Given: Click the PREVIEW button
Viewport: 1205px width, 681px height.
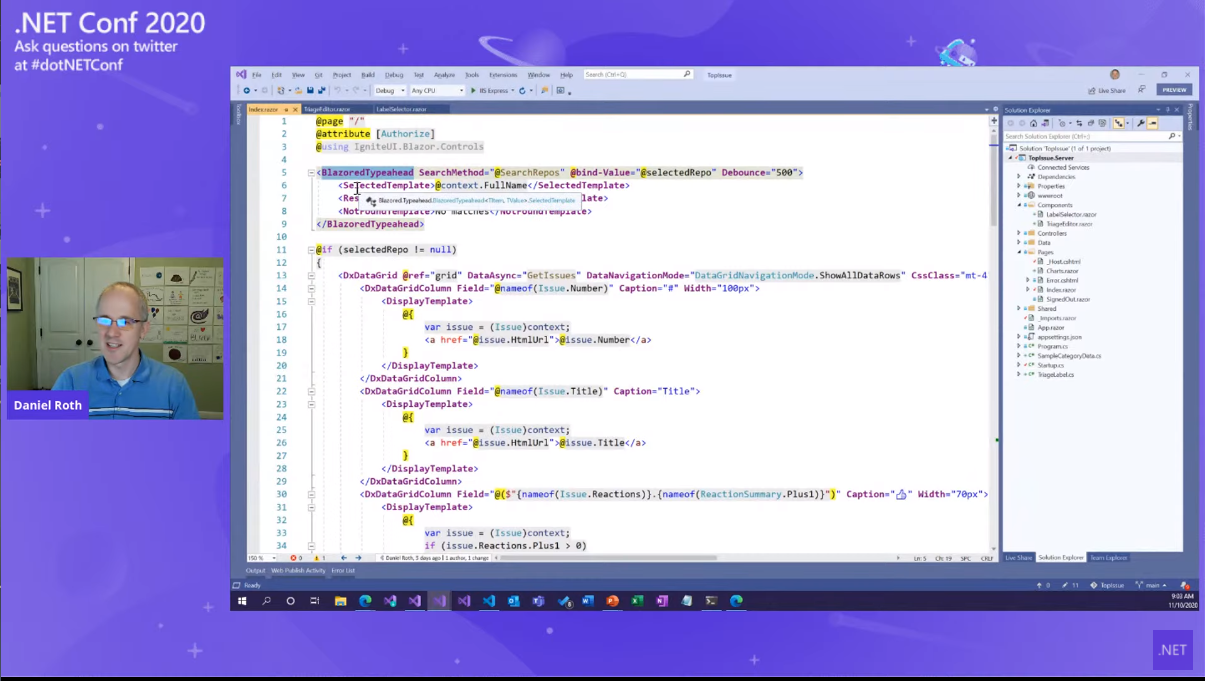Looking at the screenshot, I should point(1174,90).
